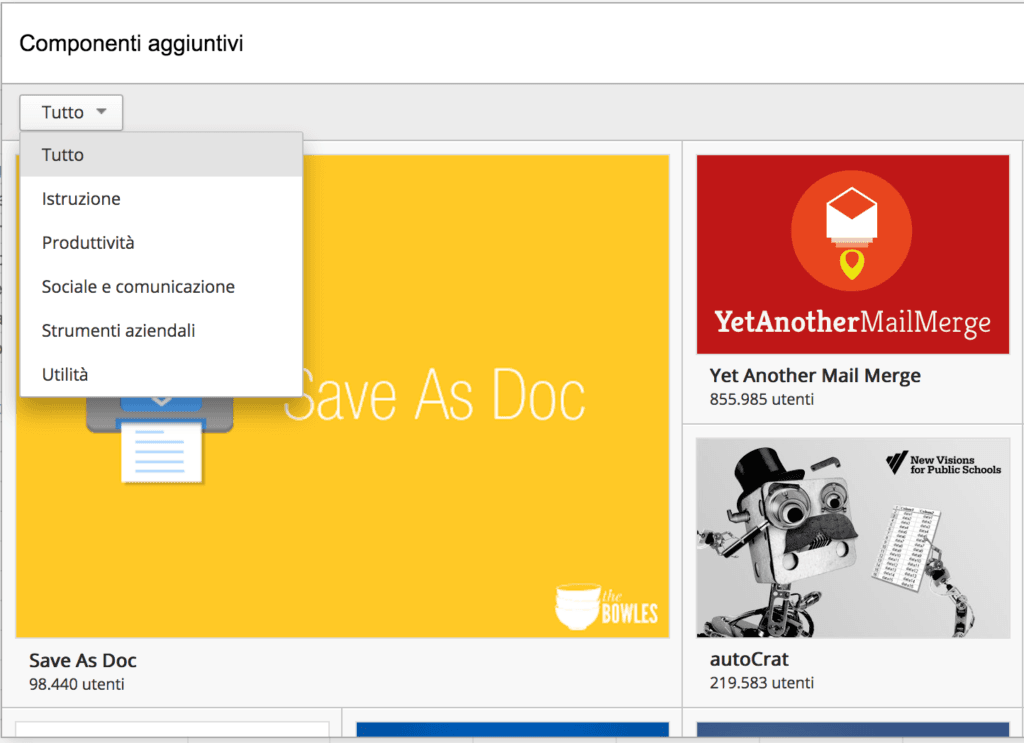Select Sociale e comunicazione category
Image resolution: width=1024 pixels, height=743 pixels.
(161, 286)
